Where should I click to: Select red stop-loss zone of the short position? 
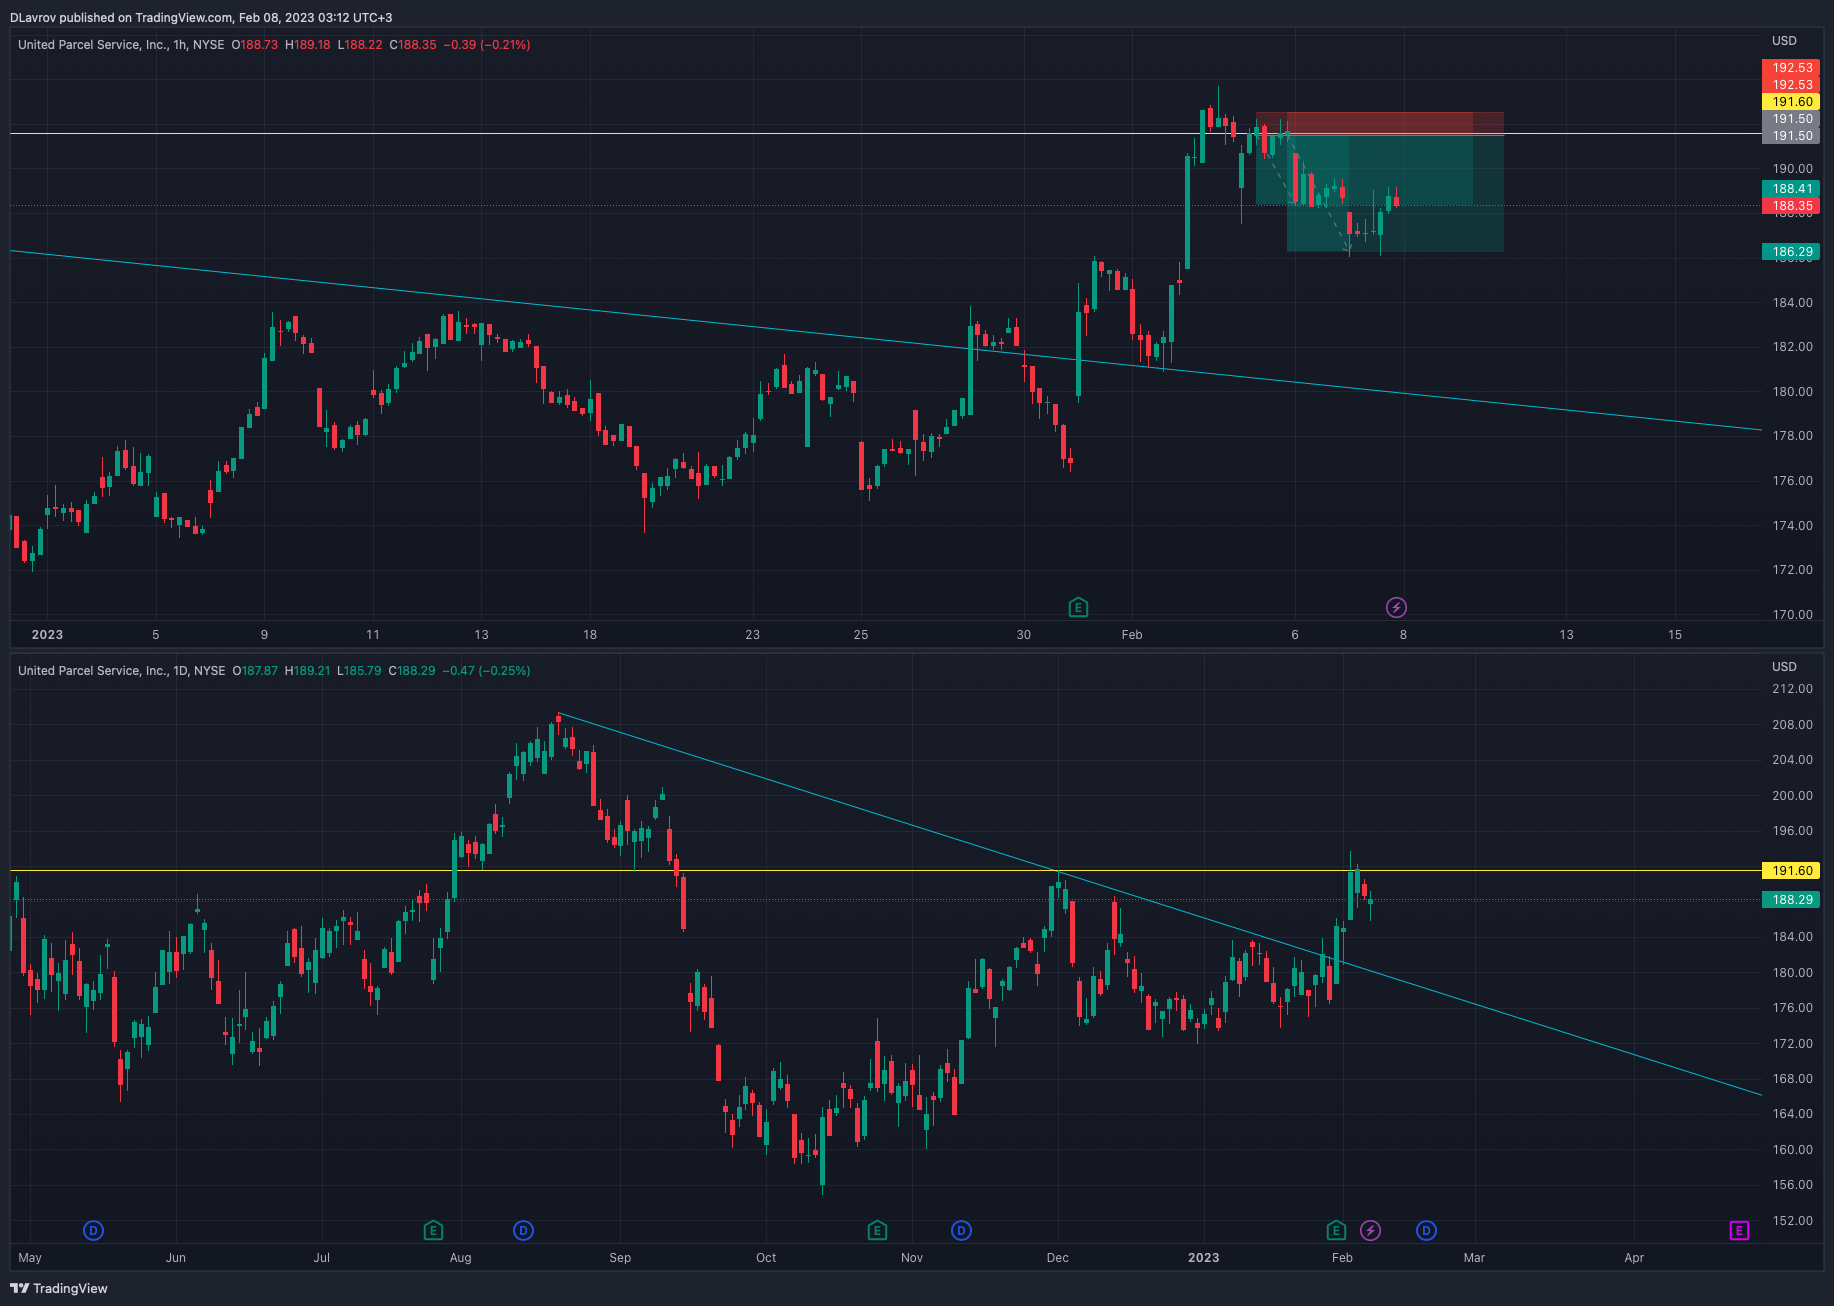click(x=1380, y=123)
